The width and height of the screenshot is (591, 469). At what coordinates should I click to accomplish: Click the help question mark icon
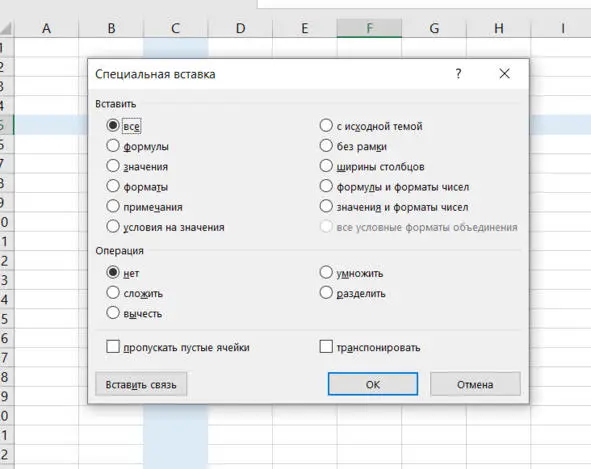[458, 74]
